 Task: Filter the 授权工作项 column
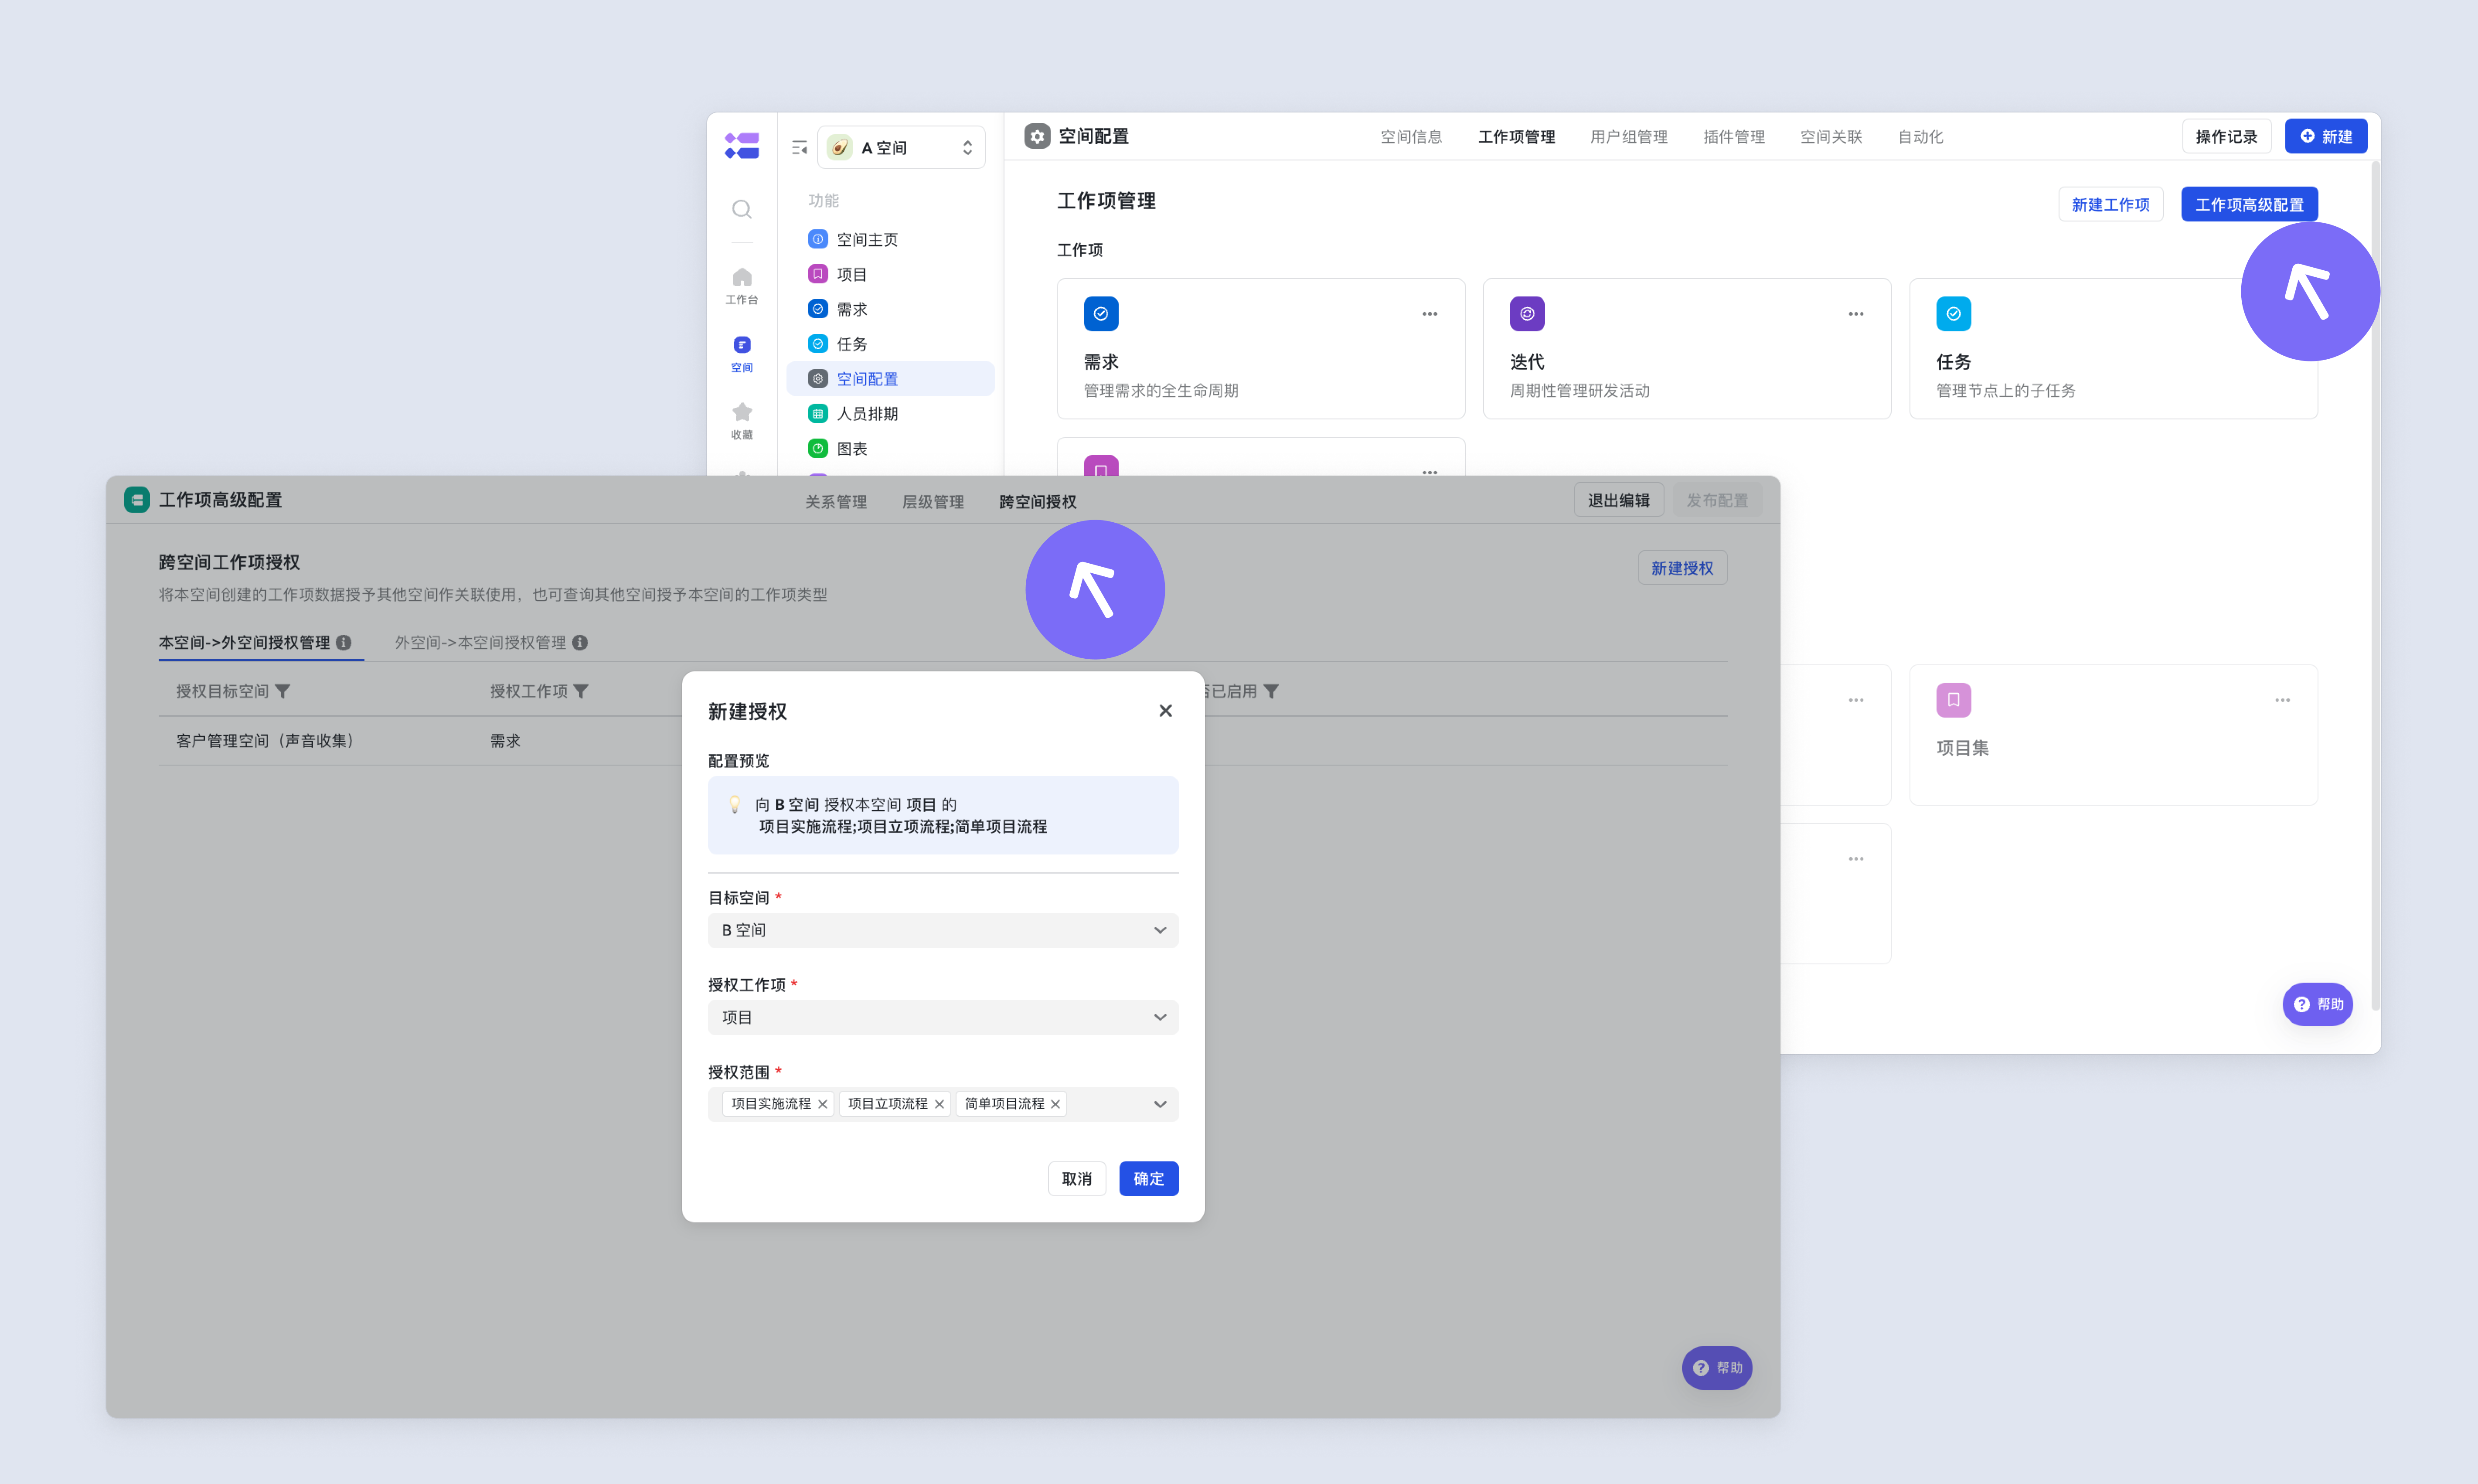(x=581, y=691)
